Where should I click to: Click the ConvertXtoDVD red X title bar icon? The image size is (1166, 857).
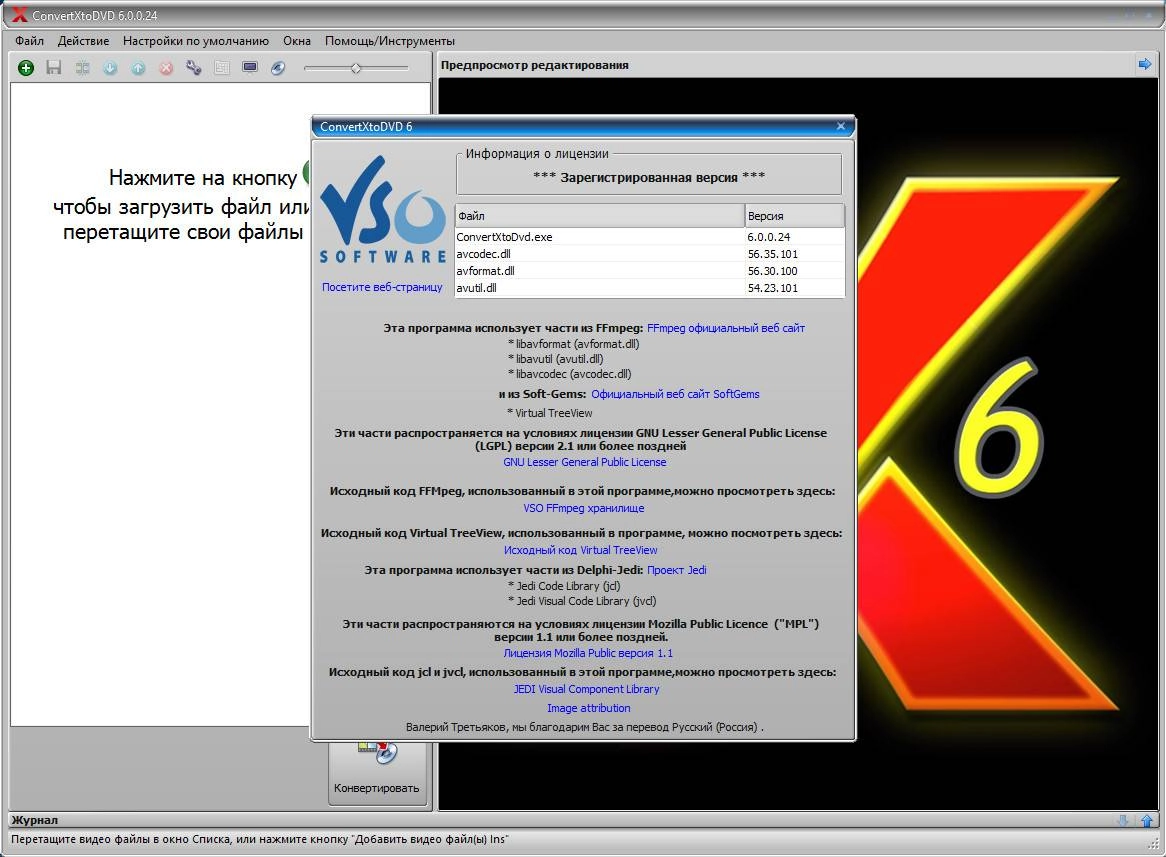[x=20, y=15]
